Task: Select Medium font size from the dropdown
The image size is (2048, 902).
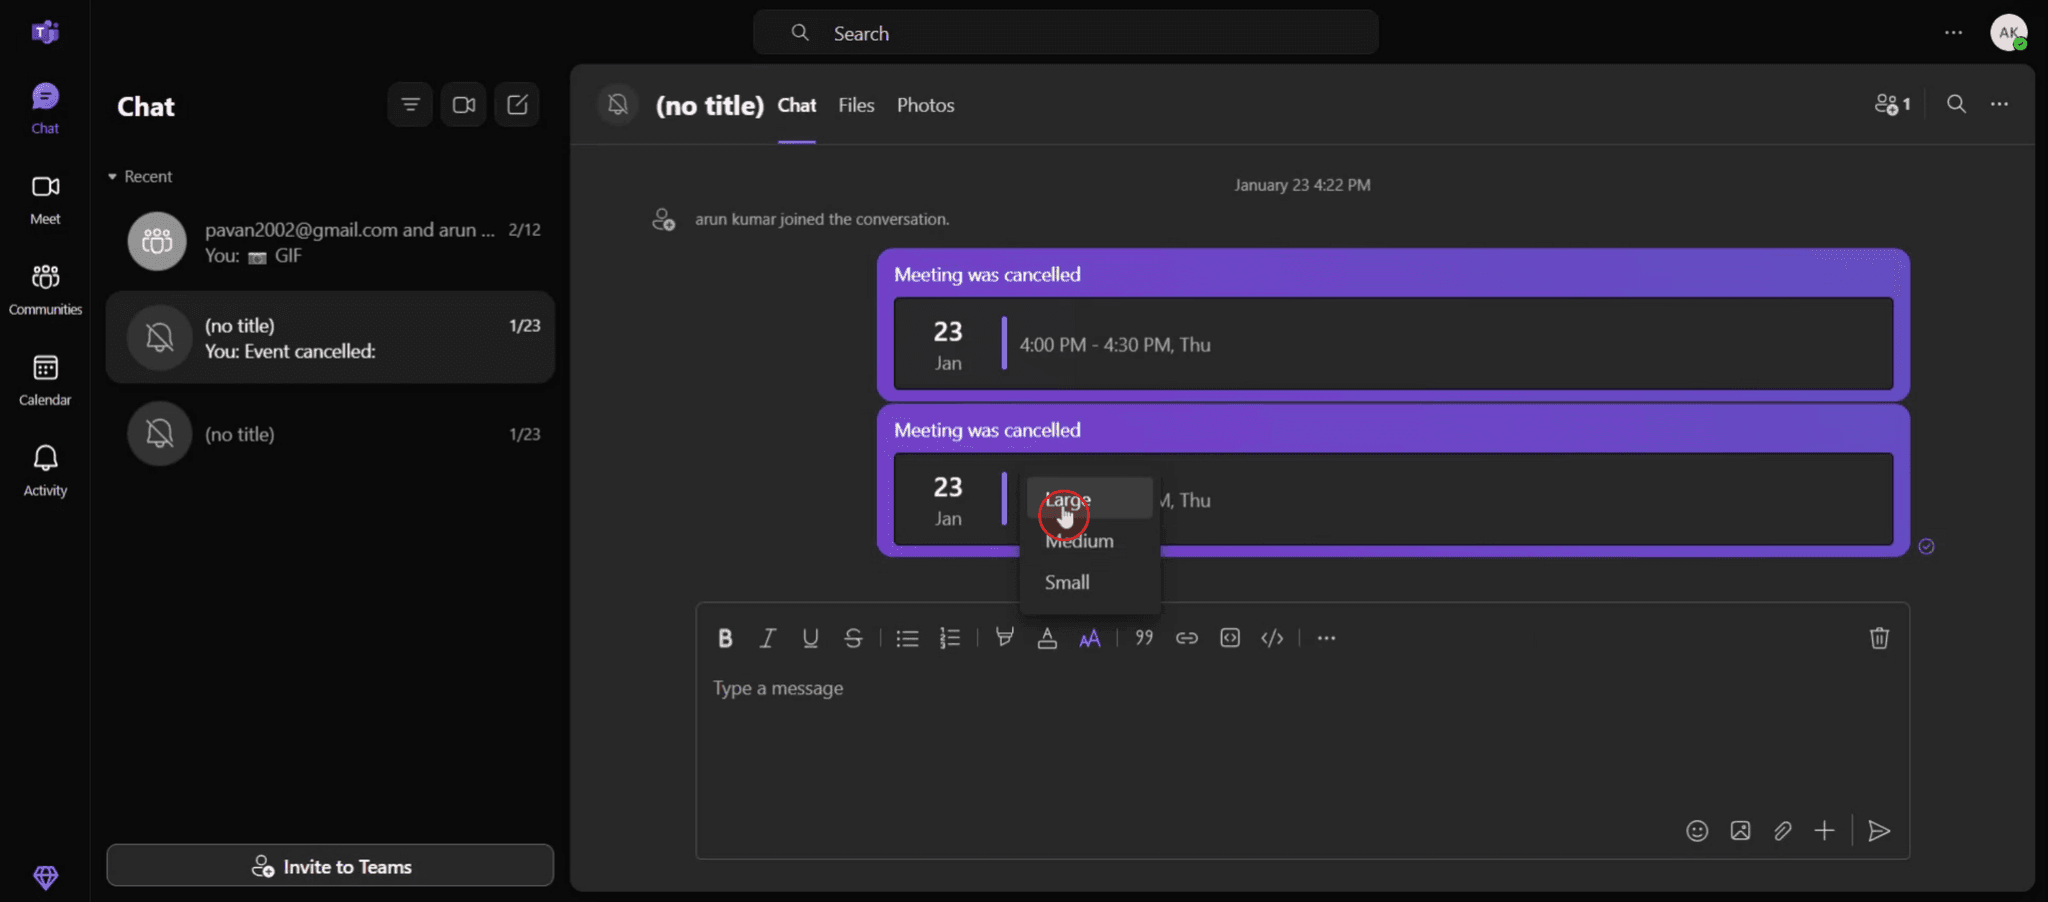Action: (1078, 540)
